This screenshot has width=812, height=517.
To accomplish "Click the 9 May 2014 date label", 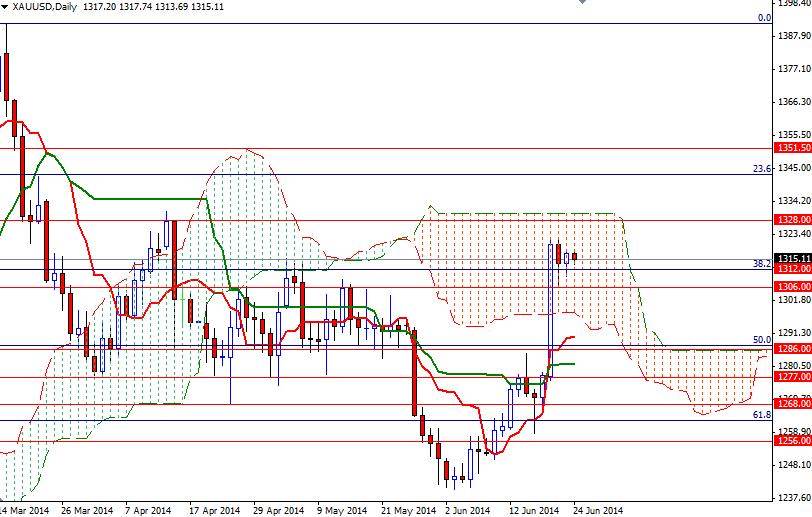I will pos(342,511).
